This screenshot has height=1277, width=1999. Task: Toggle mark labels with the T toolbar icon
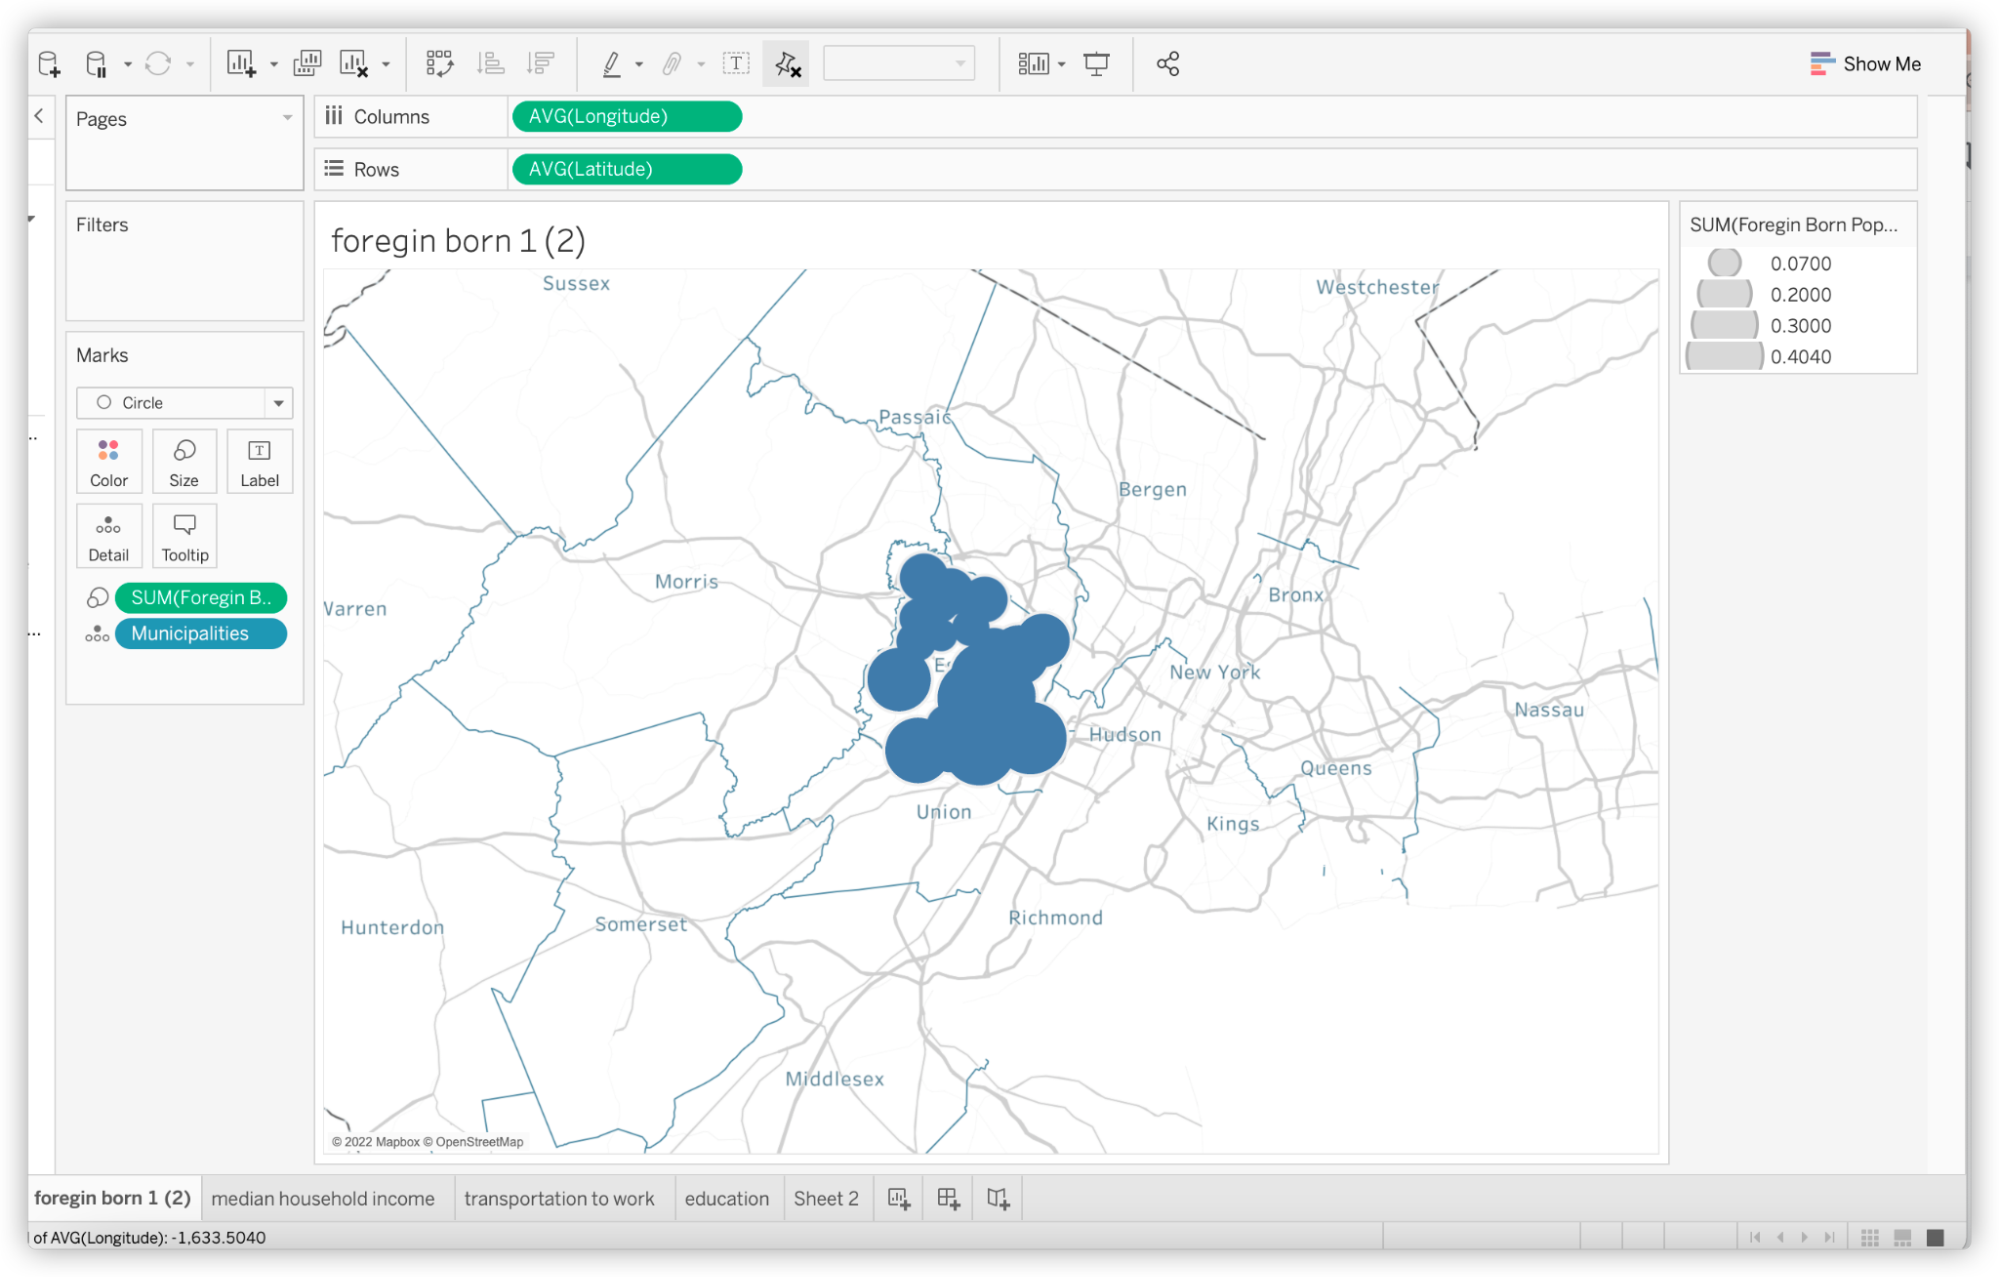(x=736, y=62)
